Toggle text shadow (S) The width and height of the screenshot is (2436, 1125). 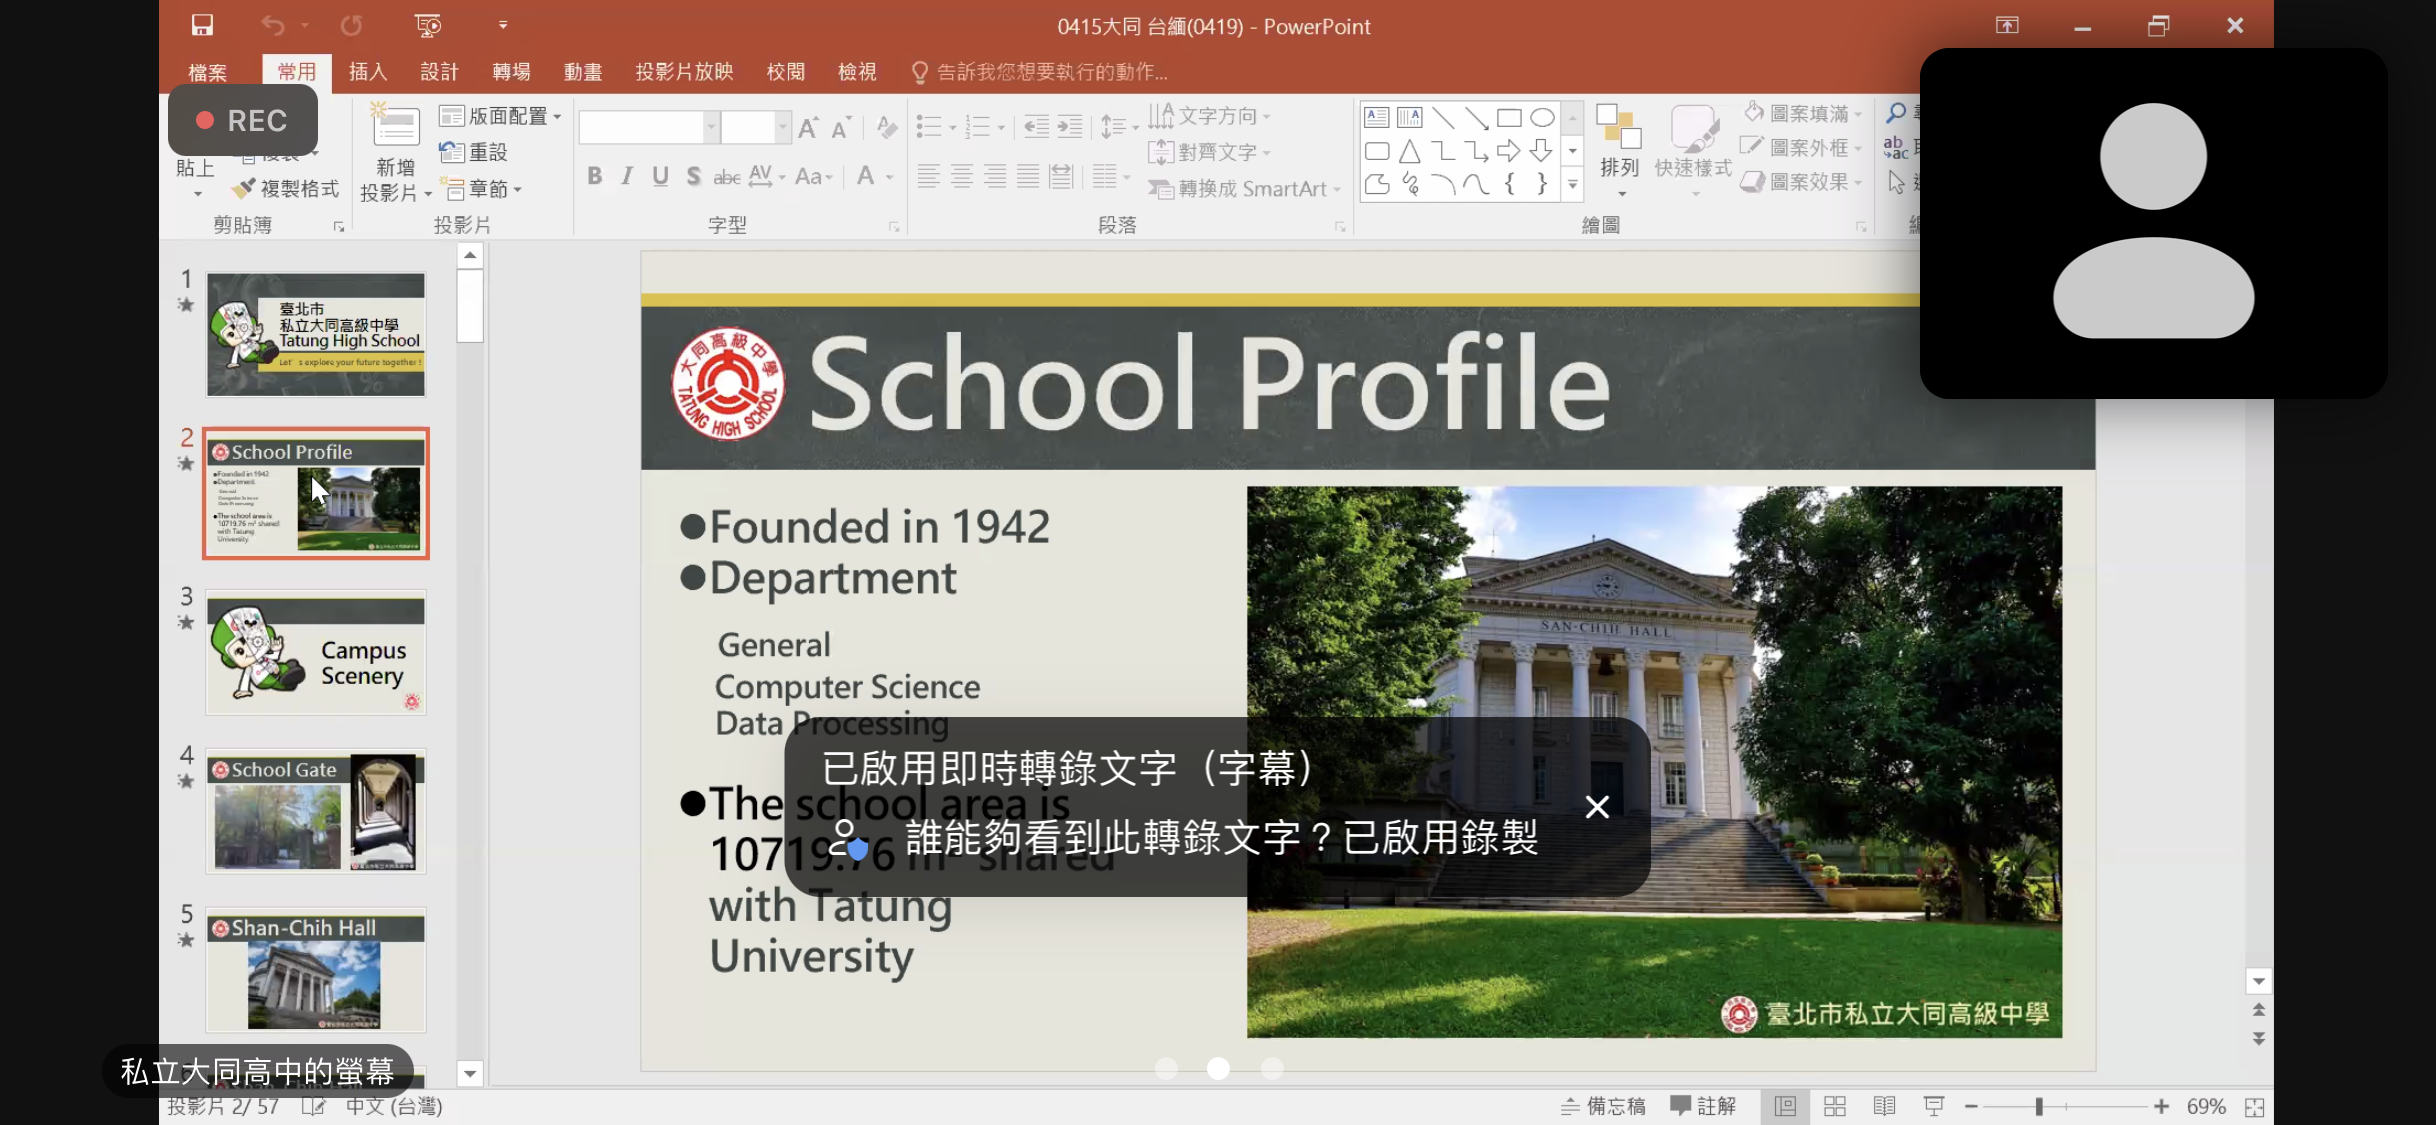(x=693, y=176)
